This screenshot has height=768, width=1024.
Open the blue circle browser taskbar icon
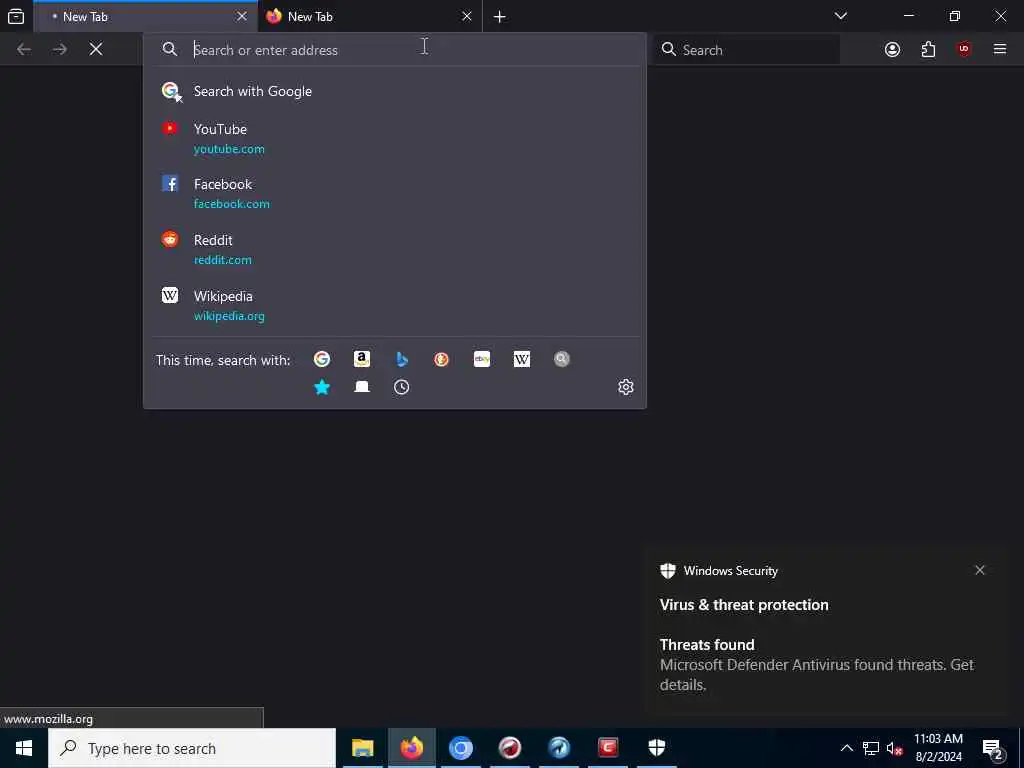point(460,748)
